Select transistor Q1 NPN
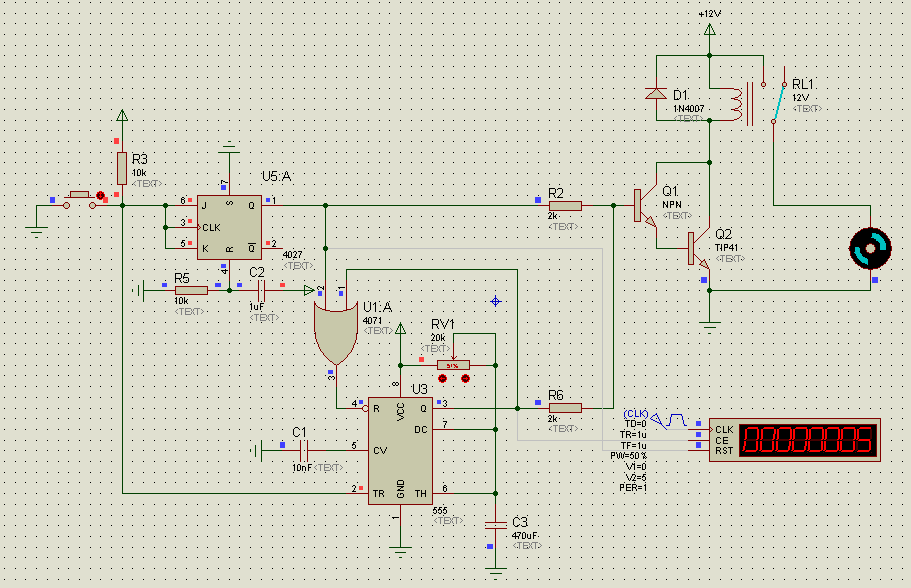The image size is (911, 588). (x=645, y=206)
